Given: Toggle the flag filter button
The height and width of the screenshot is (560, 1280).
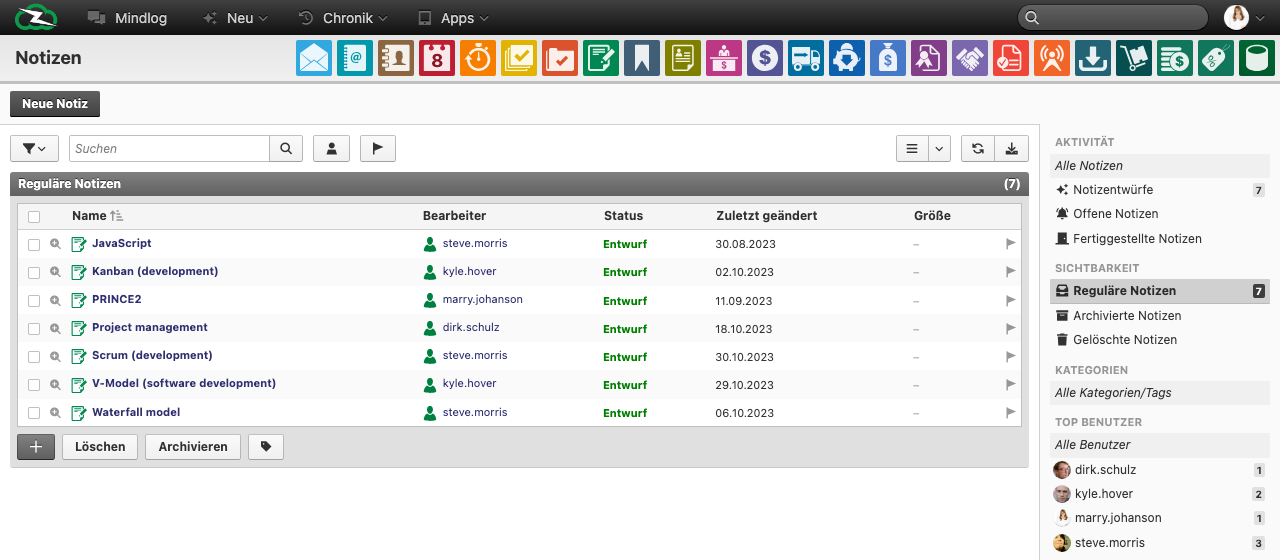Looking at the screenshot, I should [x=377, y=148].
